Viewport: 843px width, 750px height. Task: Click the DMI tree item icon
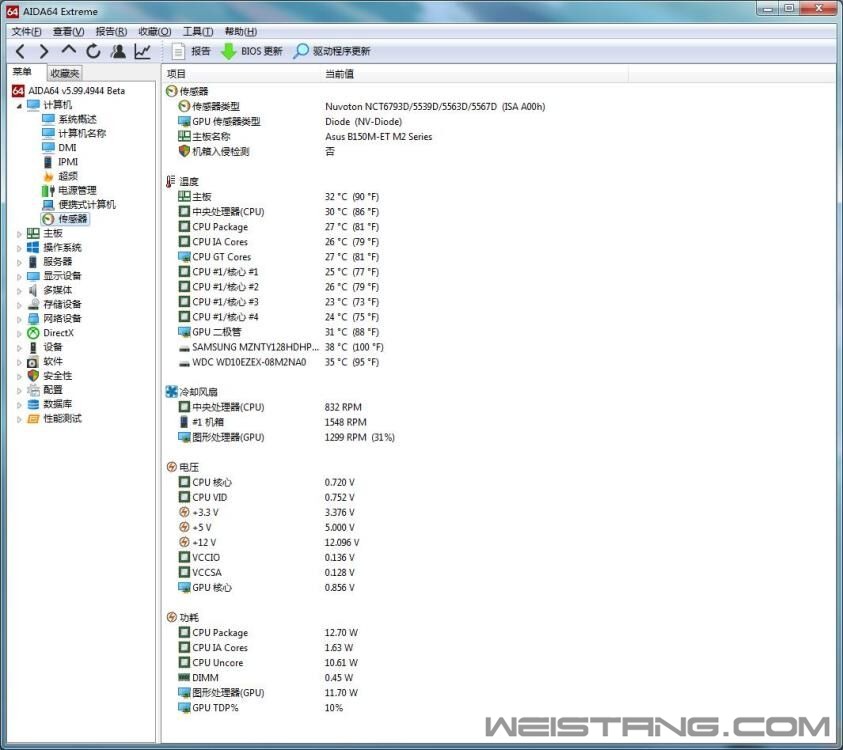[x=48, y=147]
